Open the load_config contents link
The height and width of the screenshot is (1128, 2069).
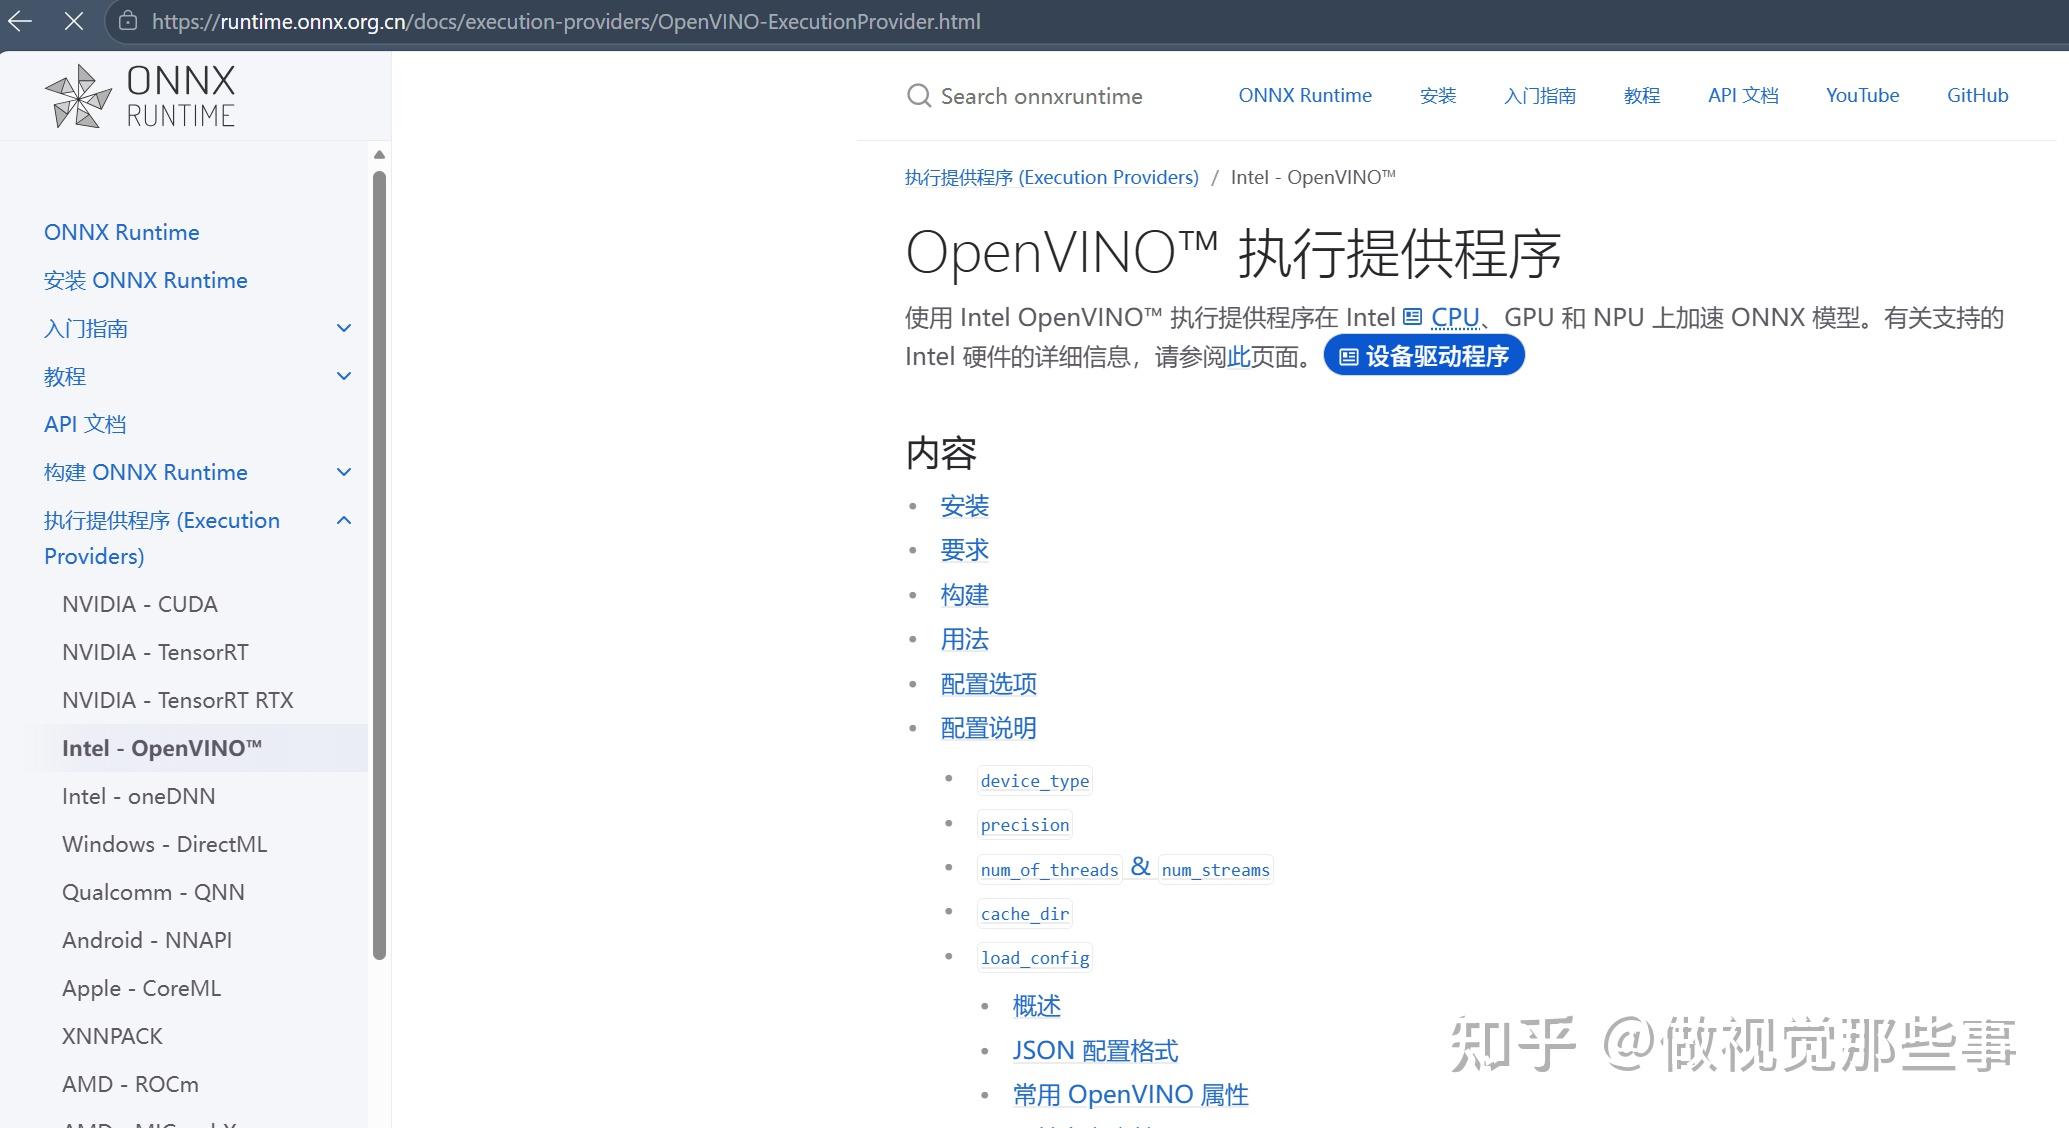click(x=1035, y=958)
